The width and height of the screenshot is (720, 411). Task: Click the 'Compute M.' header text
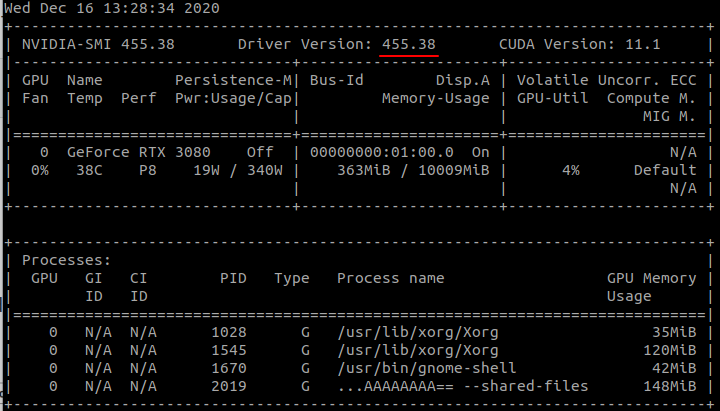click(x=652, y=98)
